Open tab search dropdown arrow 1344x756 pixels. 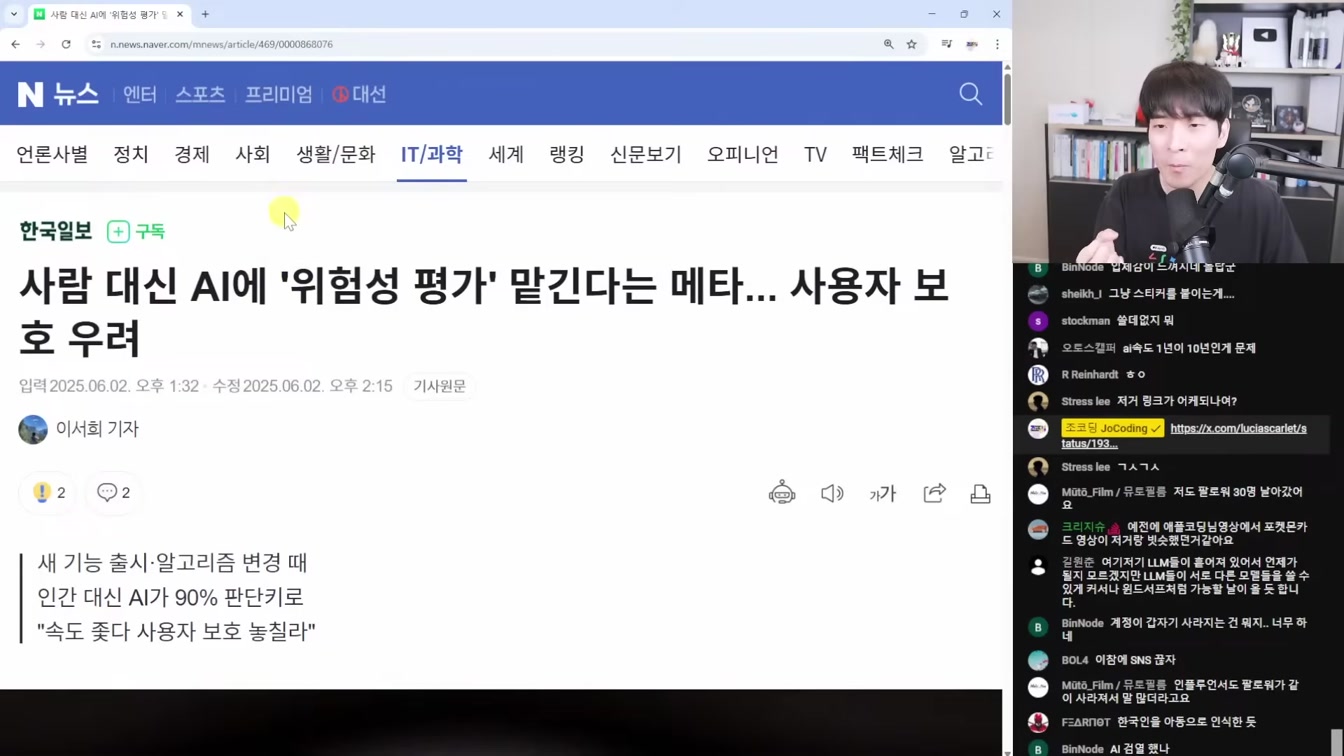[x=14, y=14]
